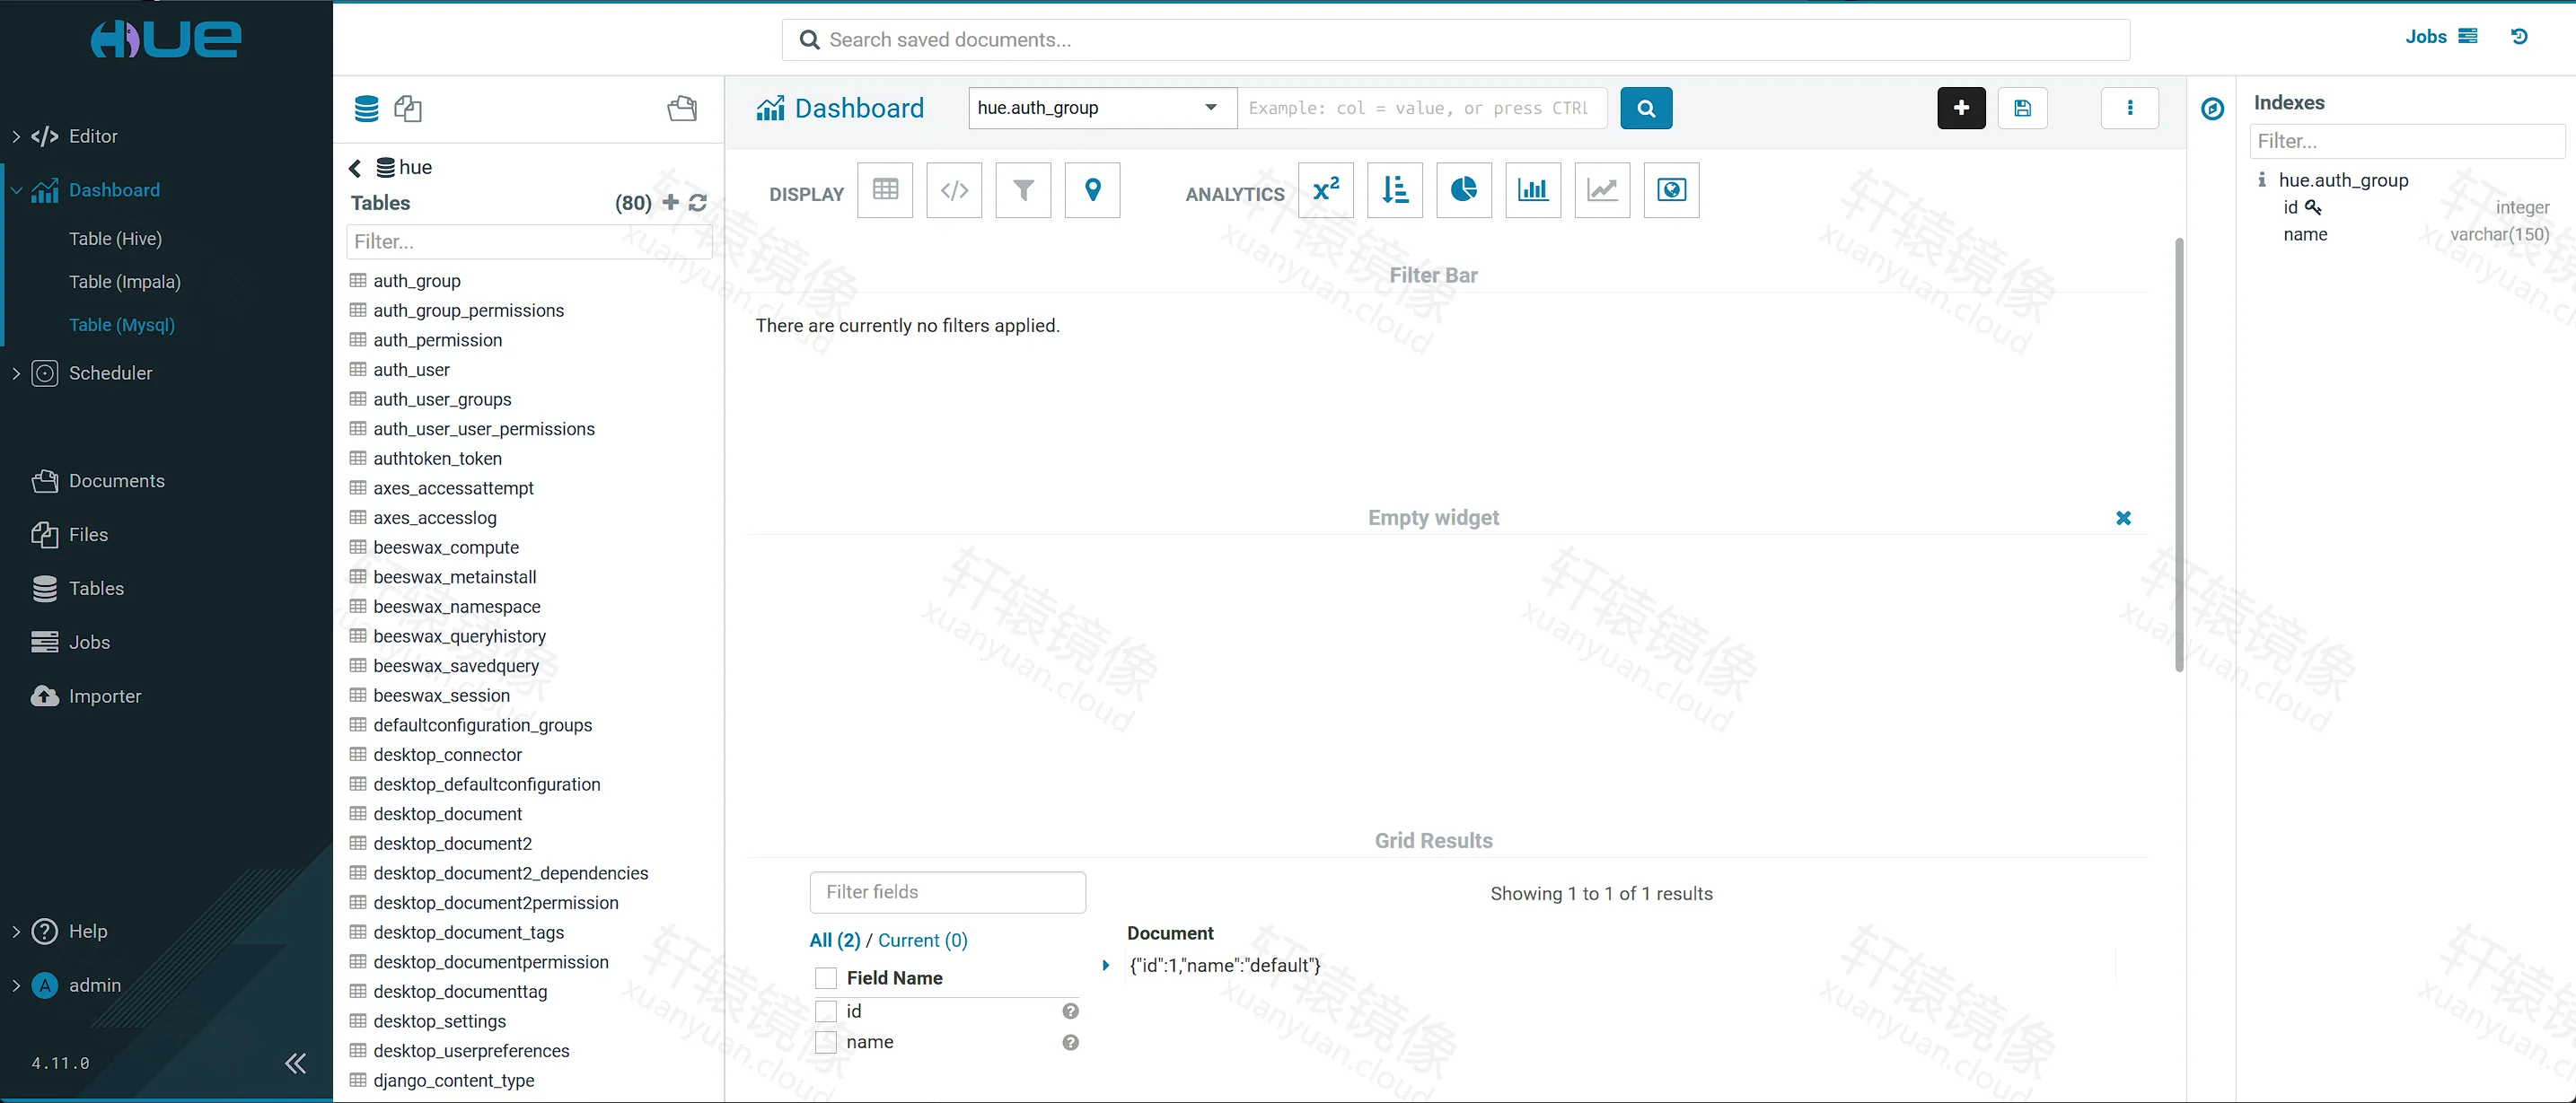Click the x² counter analytics widget

pyautogui.click(x=1326, y=190)
